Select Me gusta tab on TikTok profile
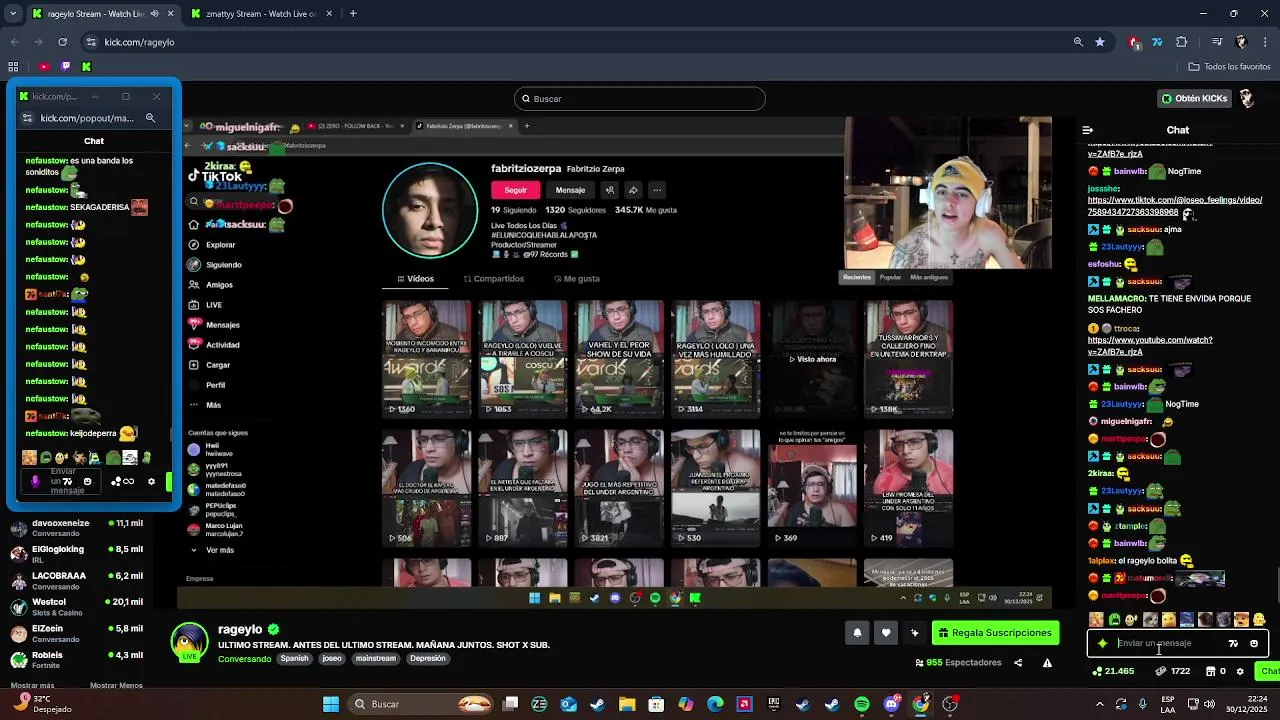This screenshot has width=1280, height=720. click(576, 279)
